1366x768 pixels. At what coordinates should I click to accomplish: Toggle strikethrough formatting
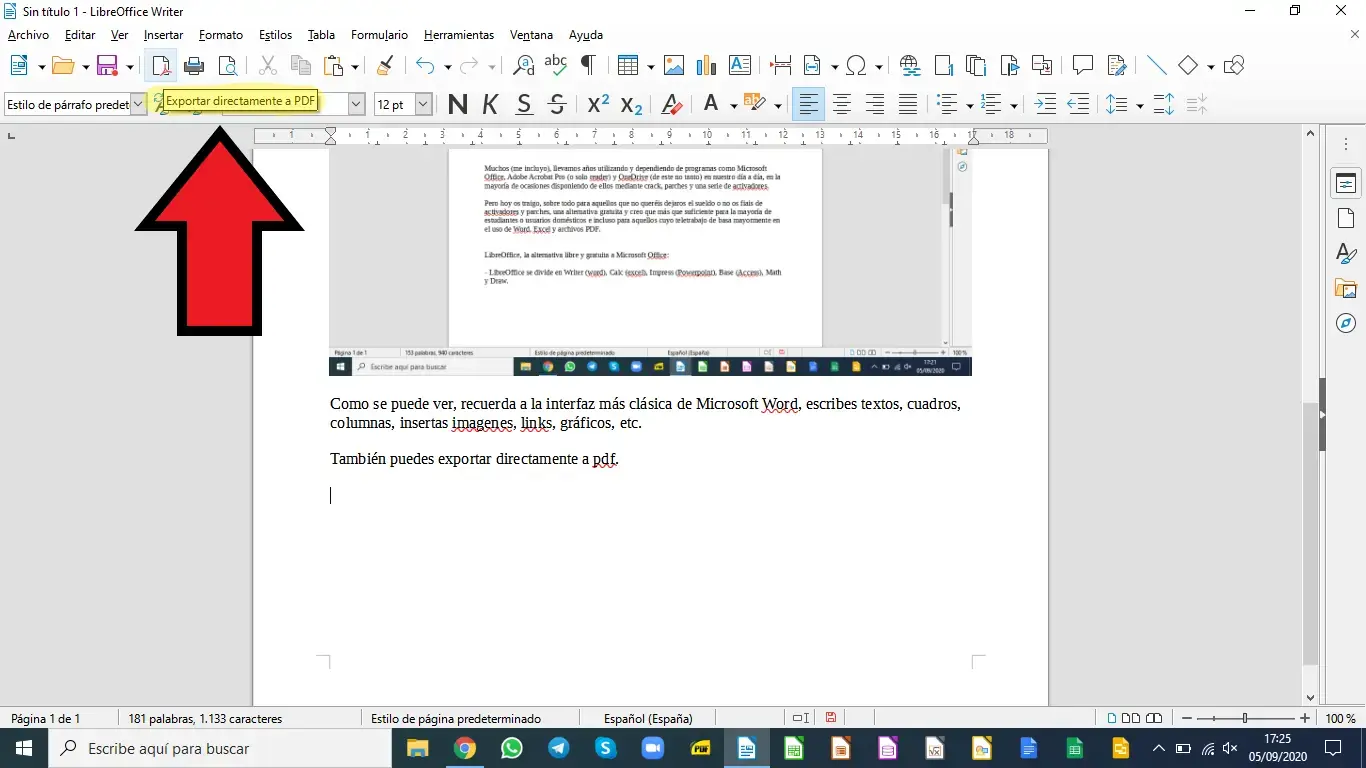pyautogui.click(x=557, y=104)
